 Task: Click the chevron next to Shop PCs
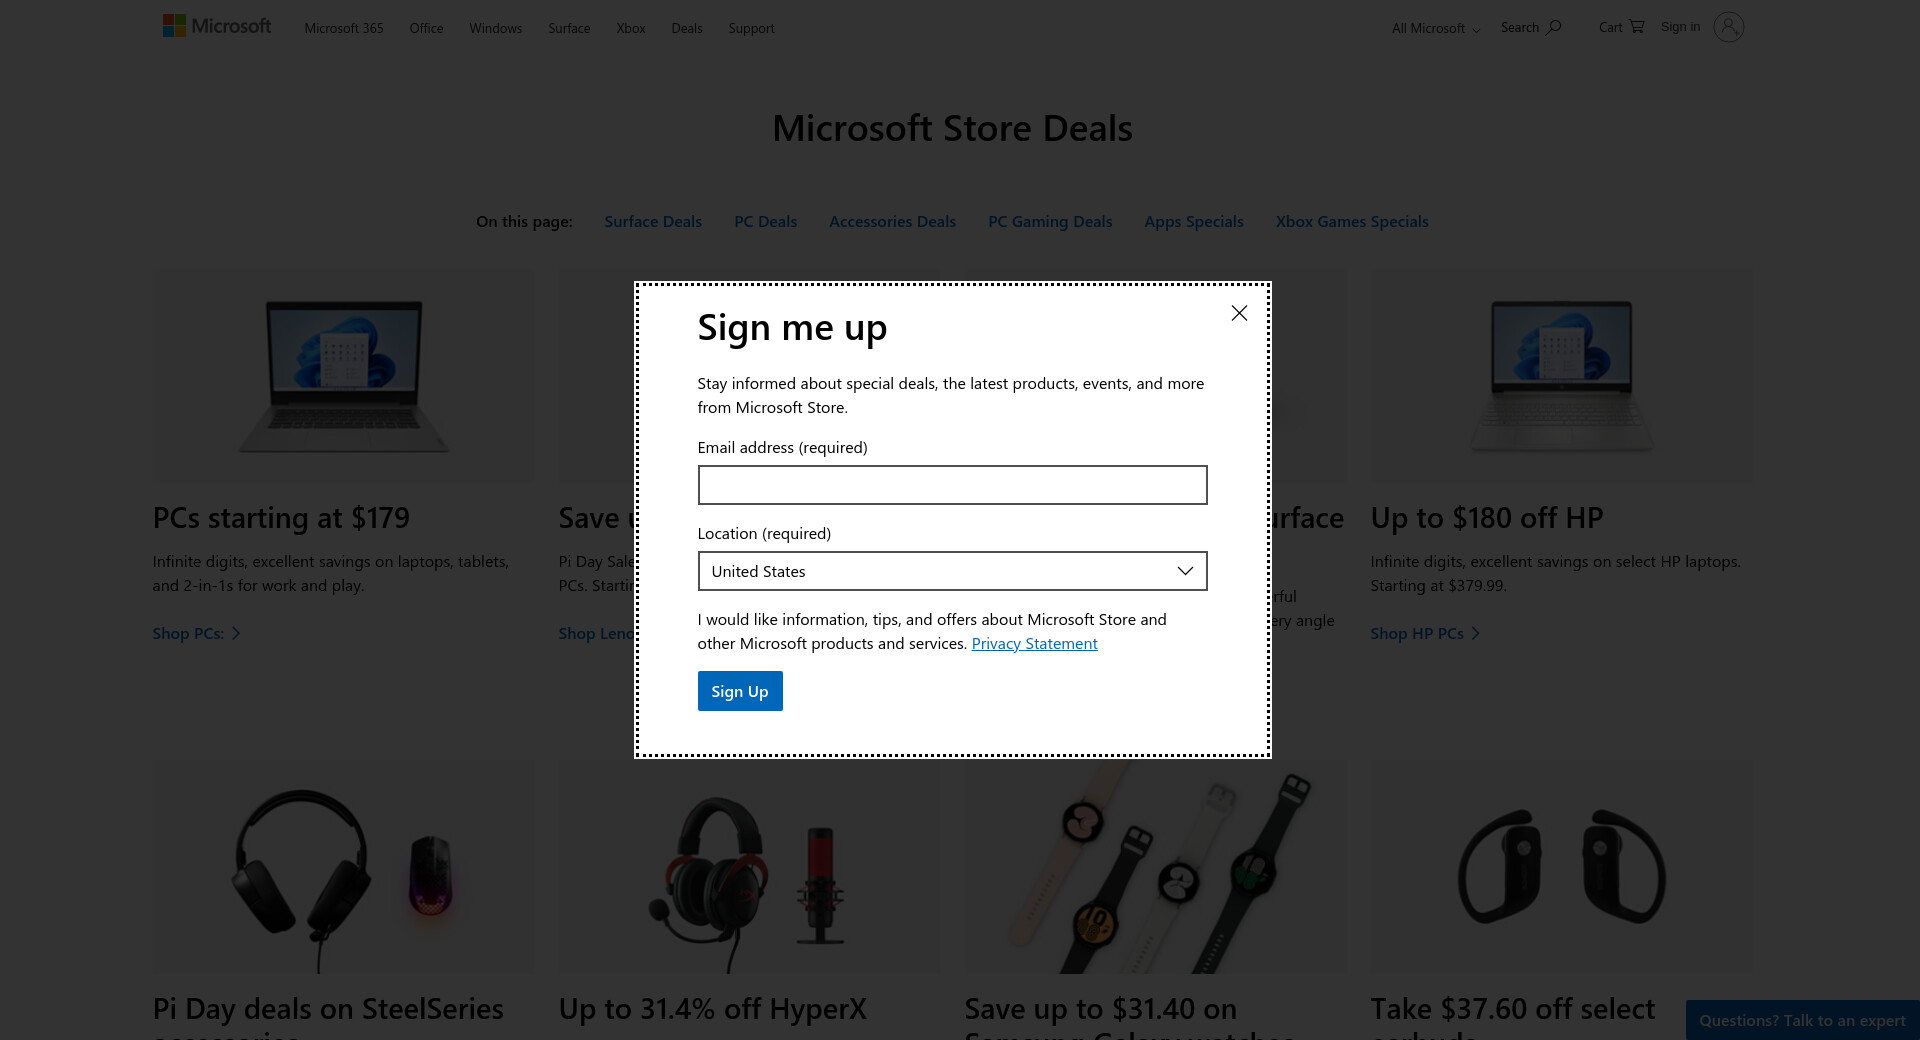coord(236,633)
